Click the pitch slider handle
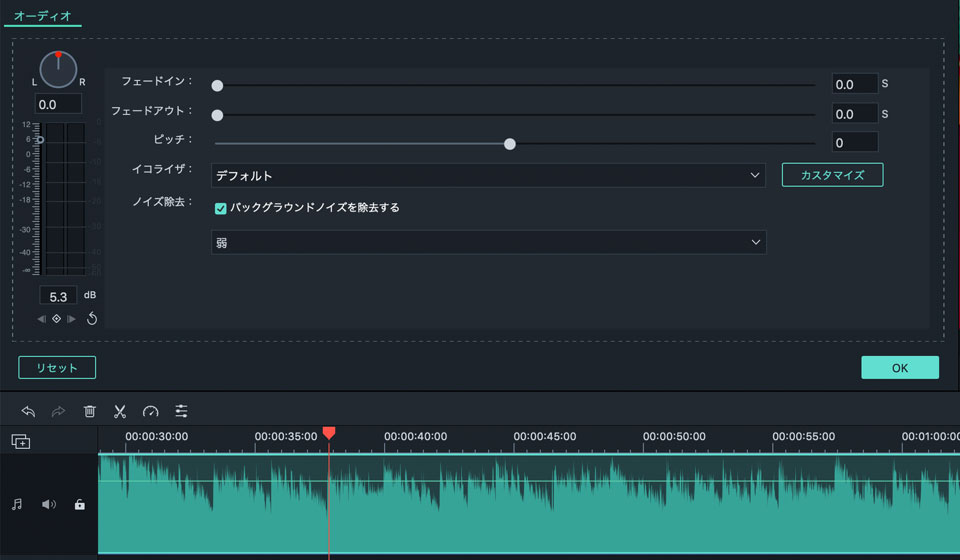This screenshot has height=560, width=960. (509, 144)
